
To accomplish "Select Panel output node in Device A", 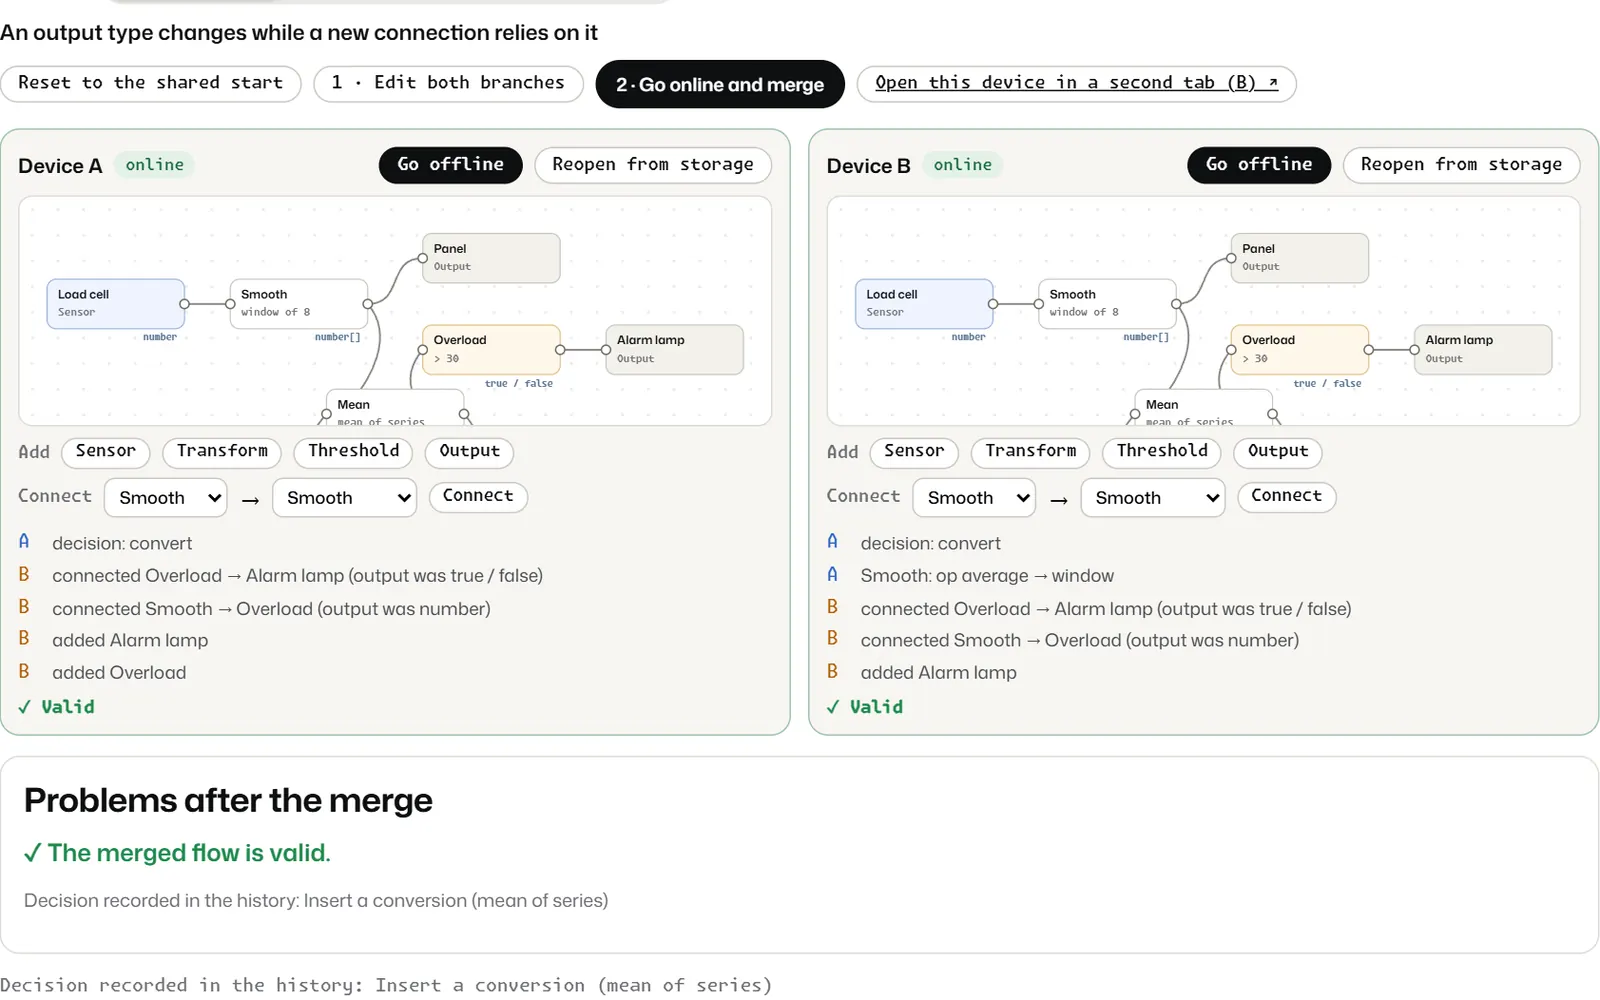I will [491, 258].
